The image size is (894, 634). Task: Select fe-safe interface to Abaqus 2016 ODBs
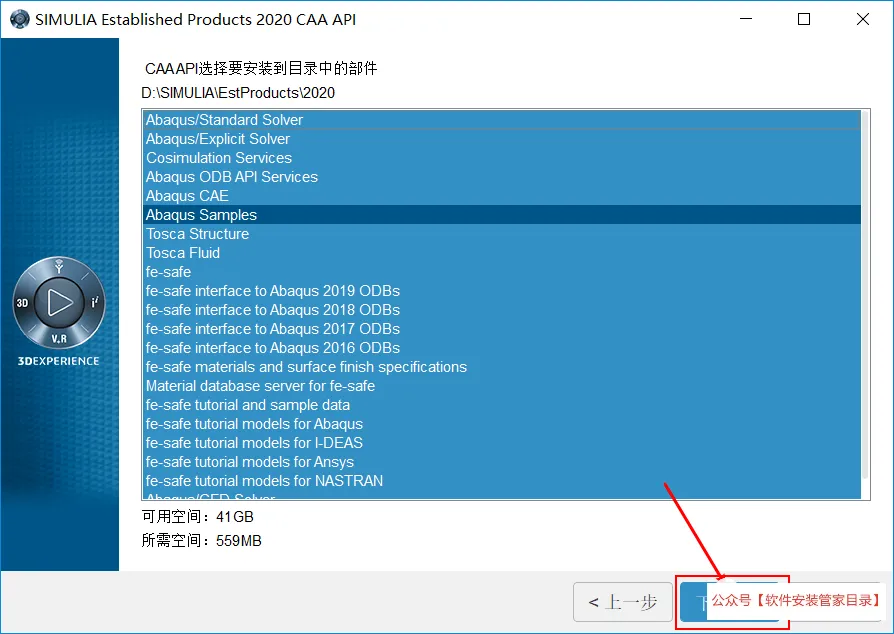click(x=502, y=348)
